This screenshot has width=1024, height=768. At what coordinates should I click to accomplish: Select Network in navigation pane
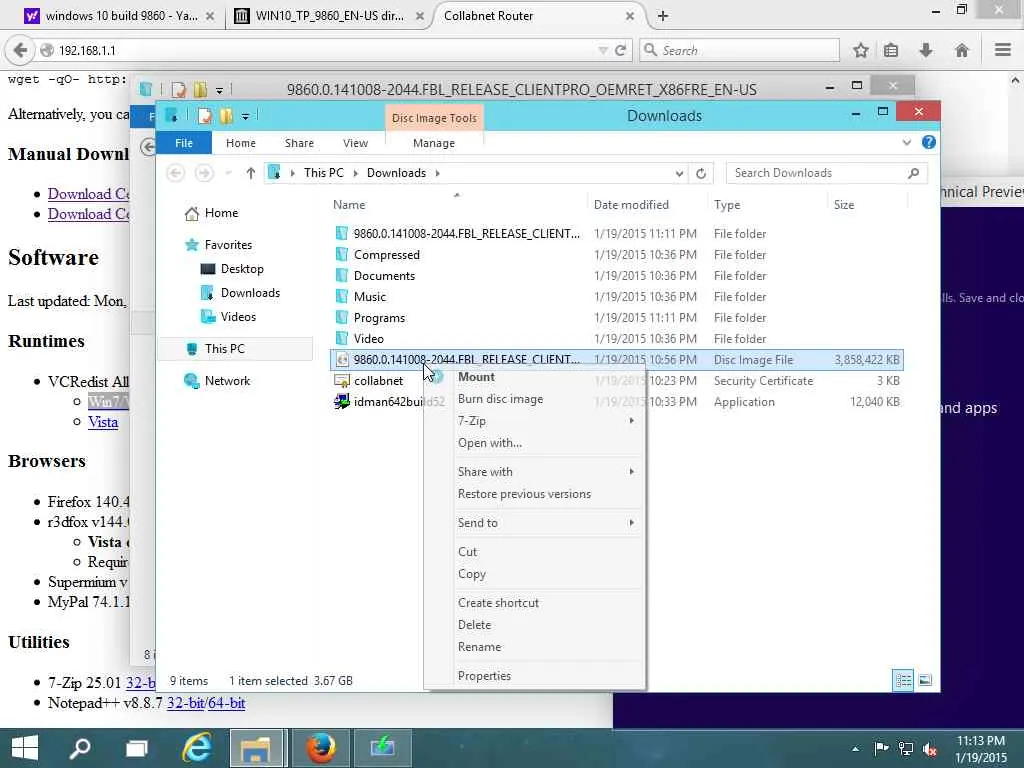tap(227, 381)
